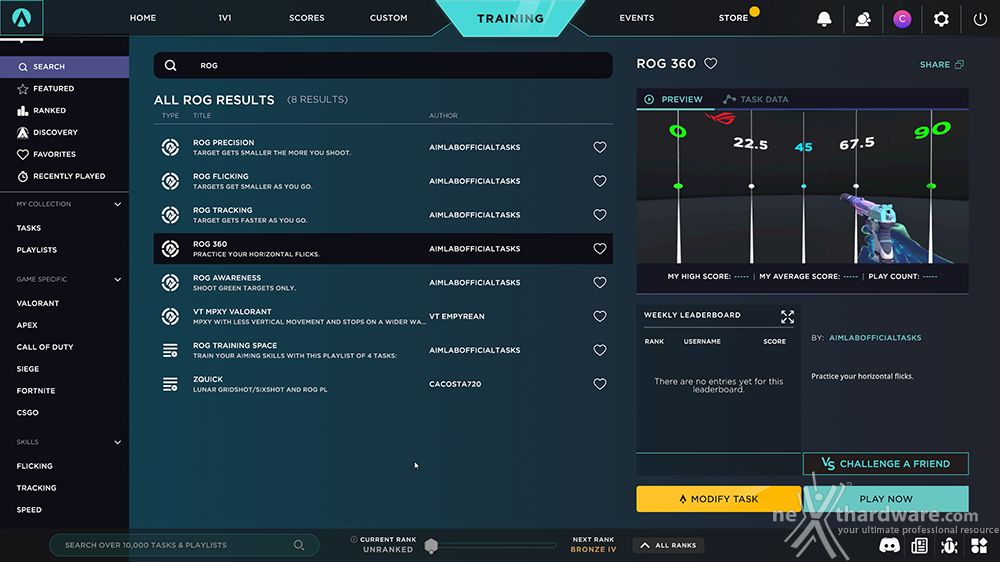The height and width of the screenshot is (562, 1000).
Task: Click the bottom tasks and playlists search field
Action: [184, 545]
